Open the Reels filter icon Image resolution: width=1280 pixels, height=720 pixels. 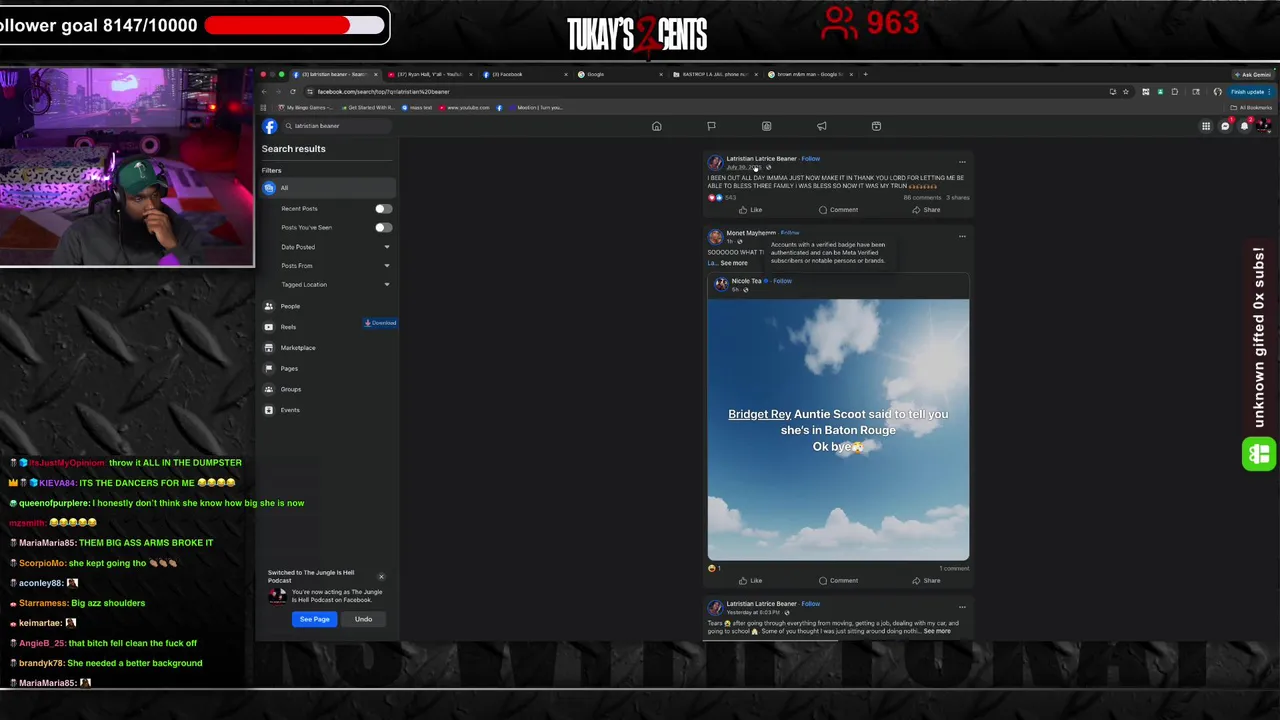(268, 327)
